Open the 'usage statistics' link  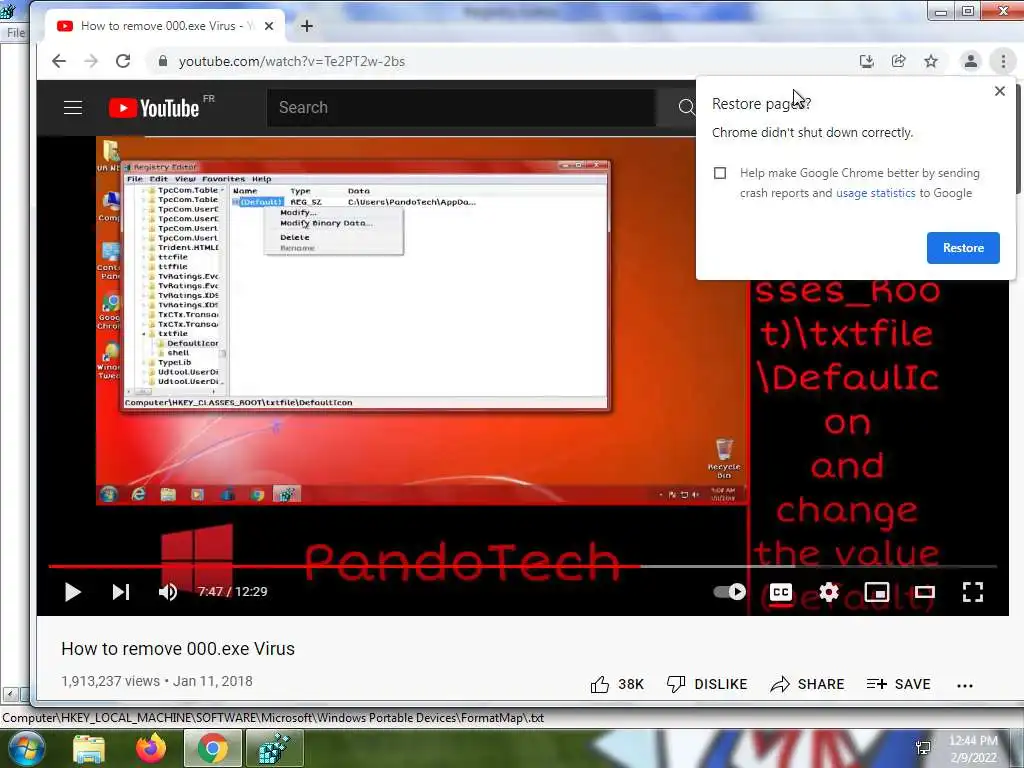coord(875,193)
